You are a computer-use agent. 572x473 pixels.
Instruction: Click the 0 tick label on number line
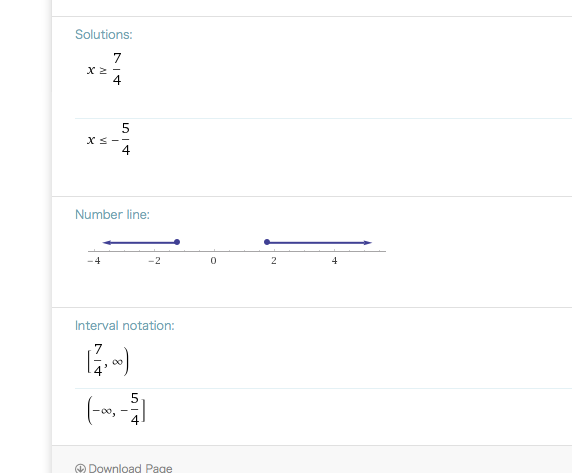214,261
